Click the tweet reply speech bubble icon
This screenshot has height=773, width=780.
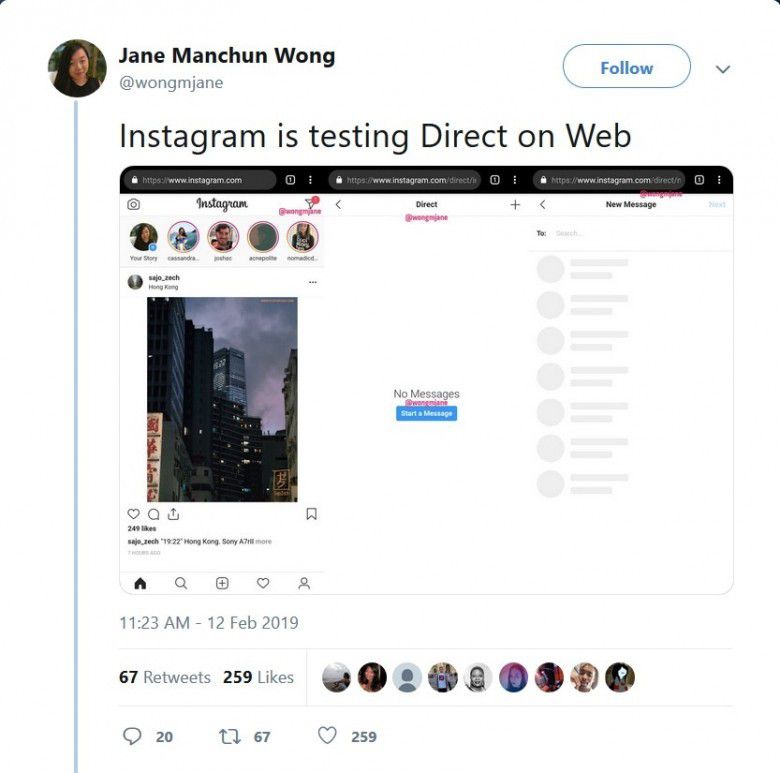(x=132, y=736)
